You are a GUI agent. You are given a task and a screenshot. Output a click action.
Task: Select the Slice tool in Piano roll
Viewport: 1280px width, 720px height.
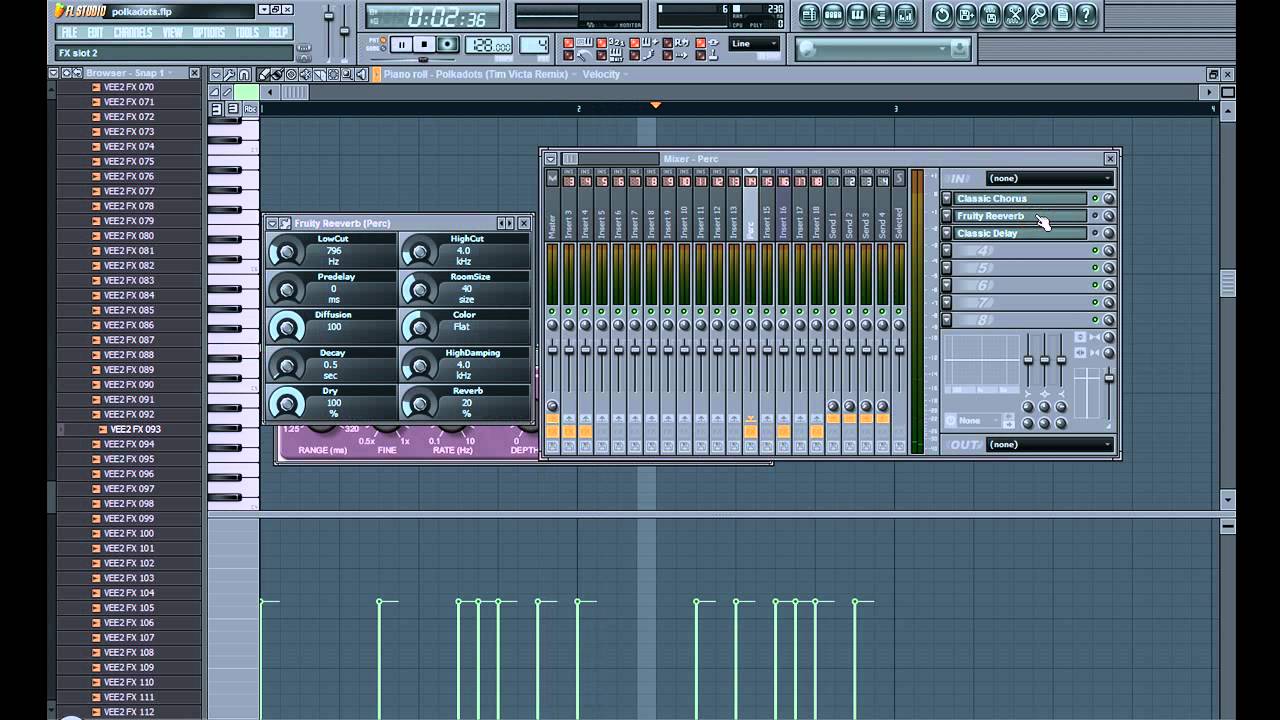click(x=319, y=74)
